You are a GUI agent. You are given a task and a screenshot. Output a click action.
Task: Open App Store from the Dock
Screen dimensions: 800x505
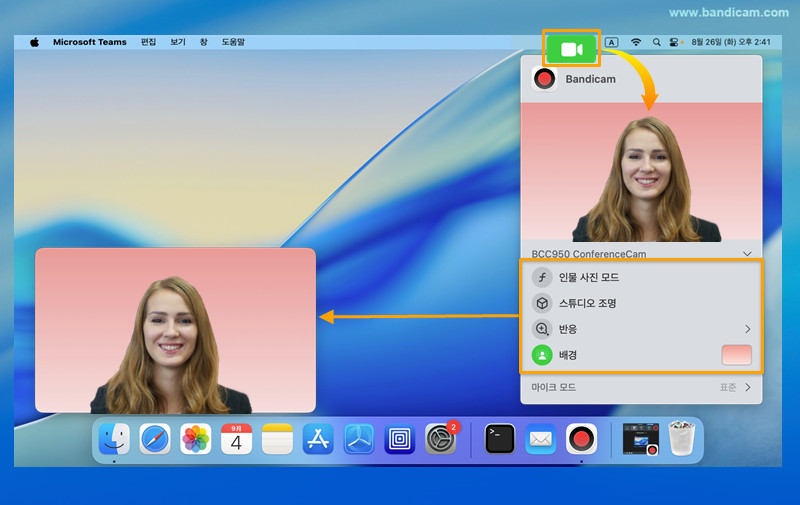point(318,439)
